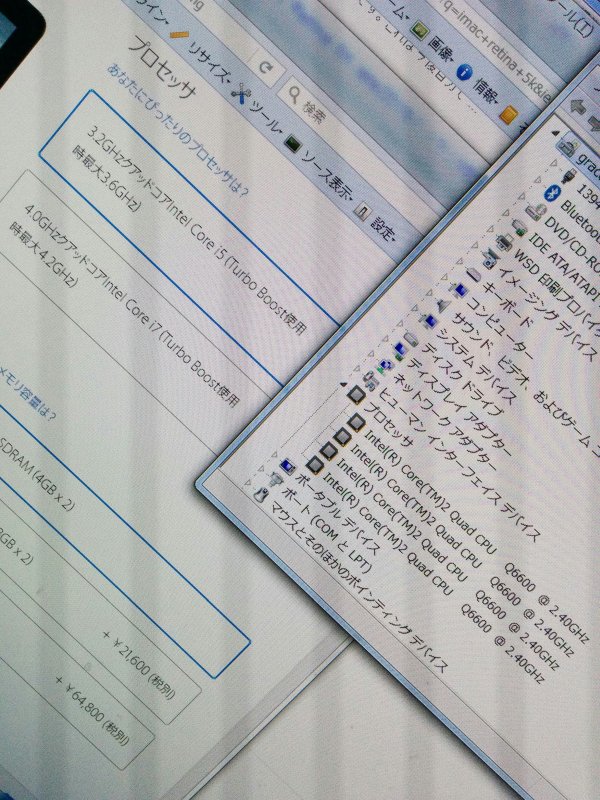Click the ソース表示 screen icon in browser toolbar
Screen dimensions: 600x800
[293, 145]
